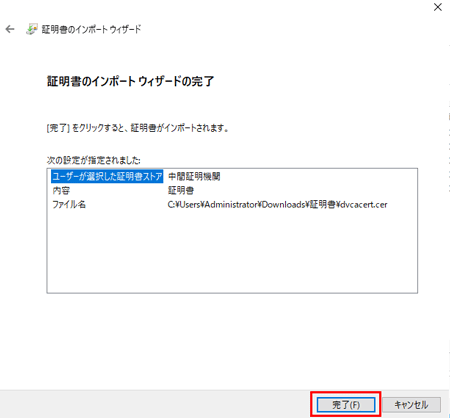Click the 中間証明機関 store value
This screenshot has width=450, height=418.
[194, 176]
